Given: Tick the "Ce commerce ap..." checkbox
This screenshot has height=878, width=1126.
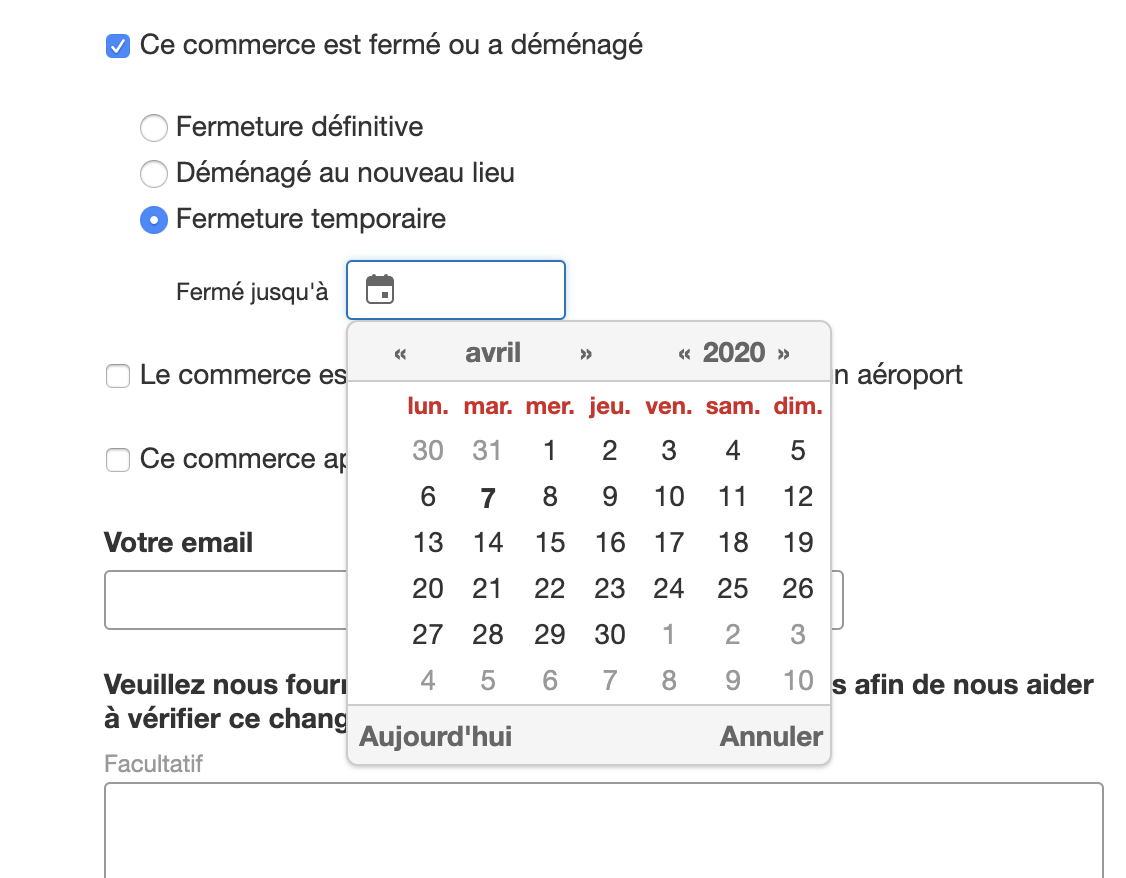Looking at the screenshot, I should pos(118,459).
